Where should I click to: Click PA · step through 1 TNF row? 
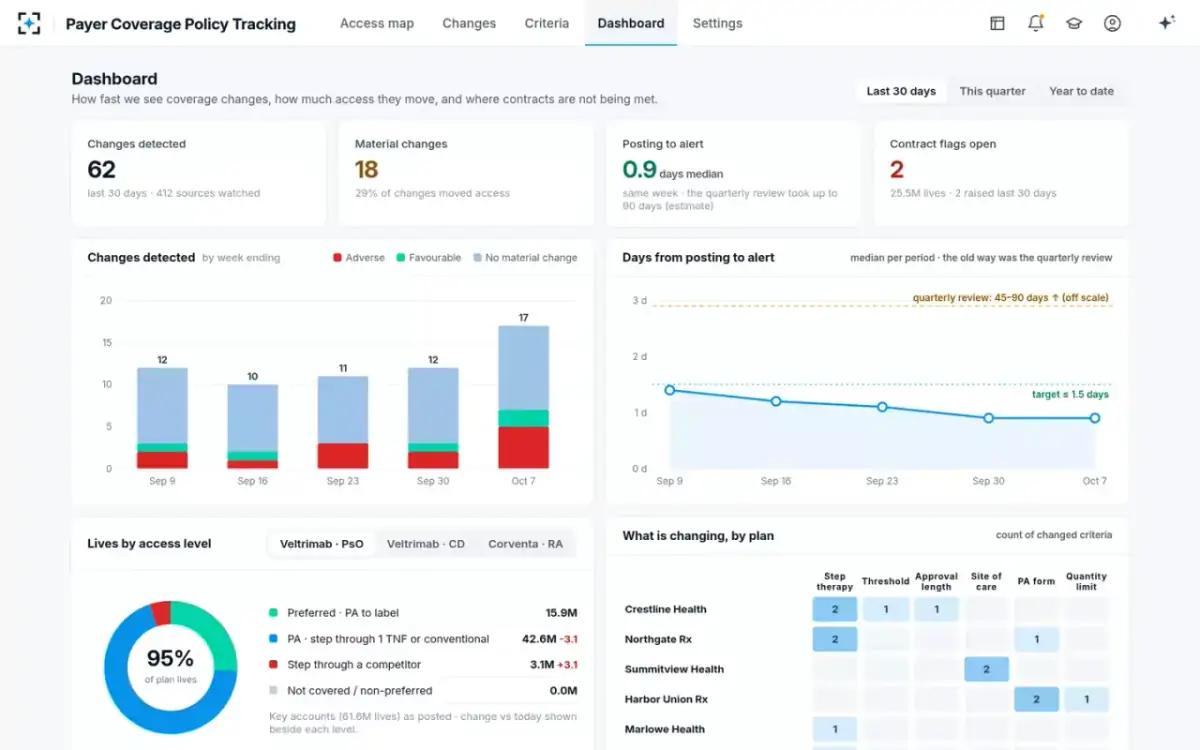click(423, 639)
